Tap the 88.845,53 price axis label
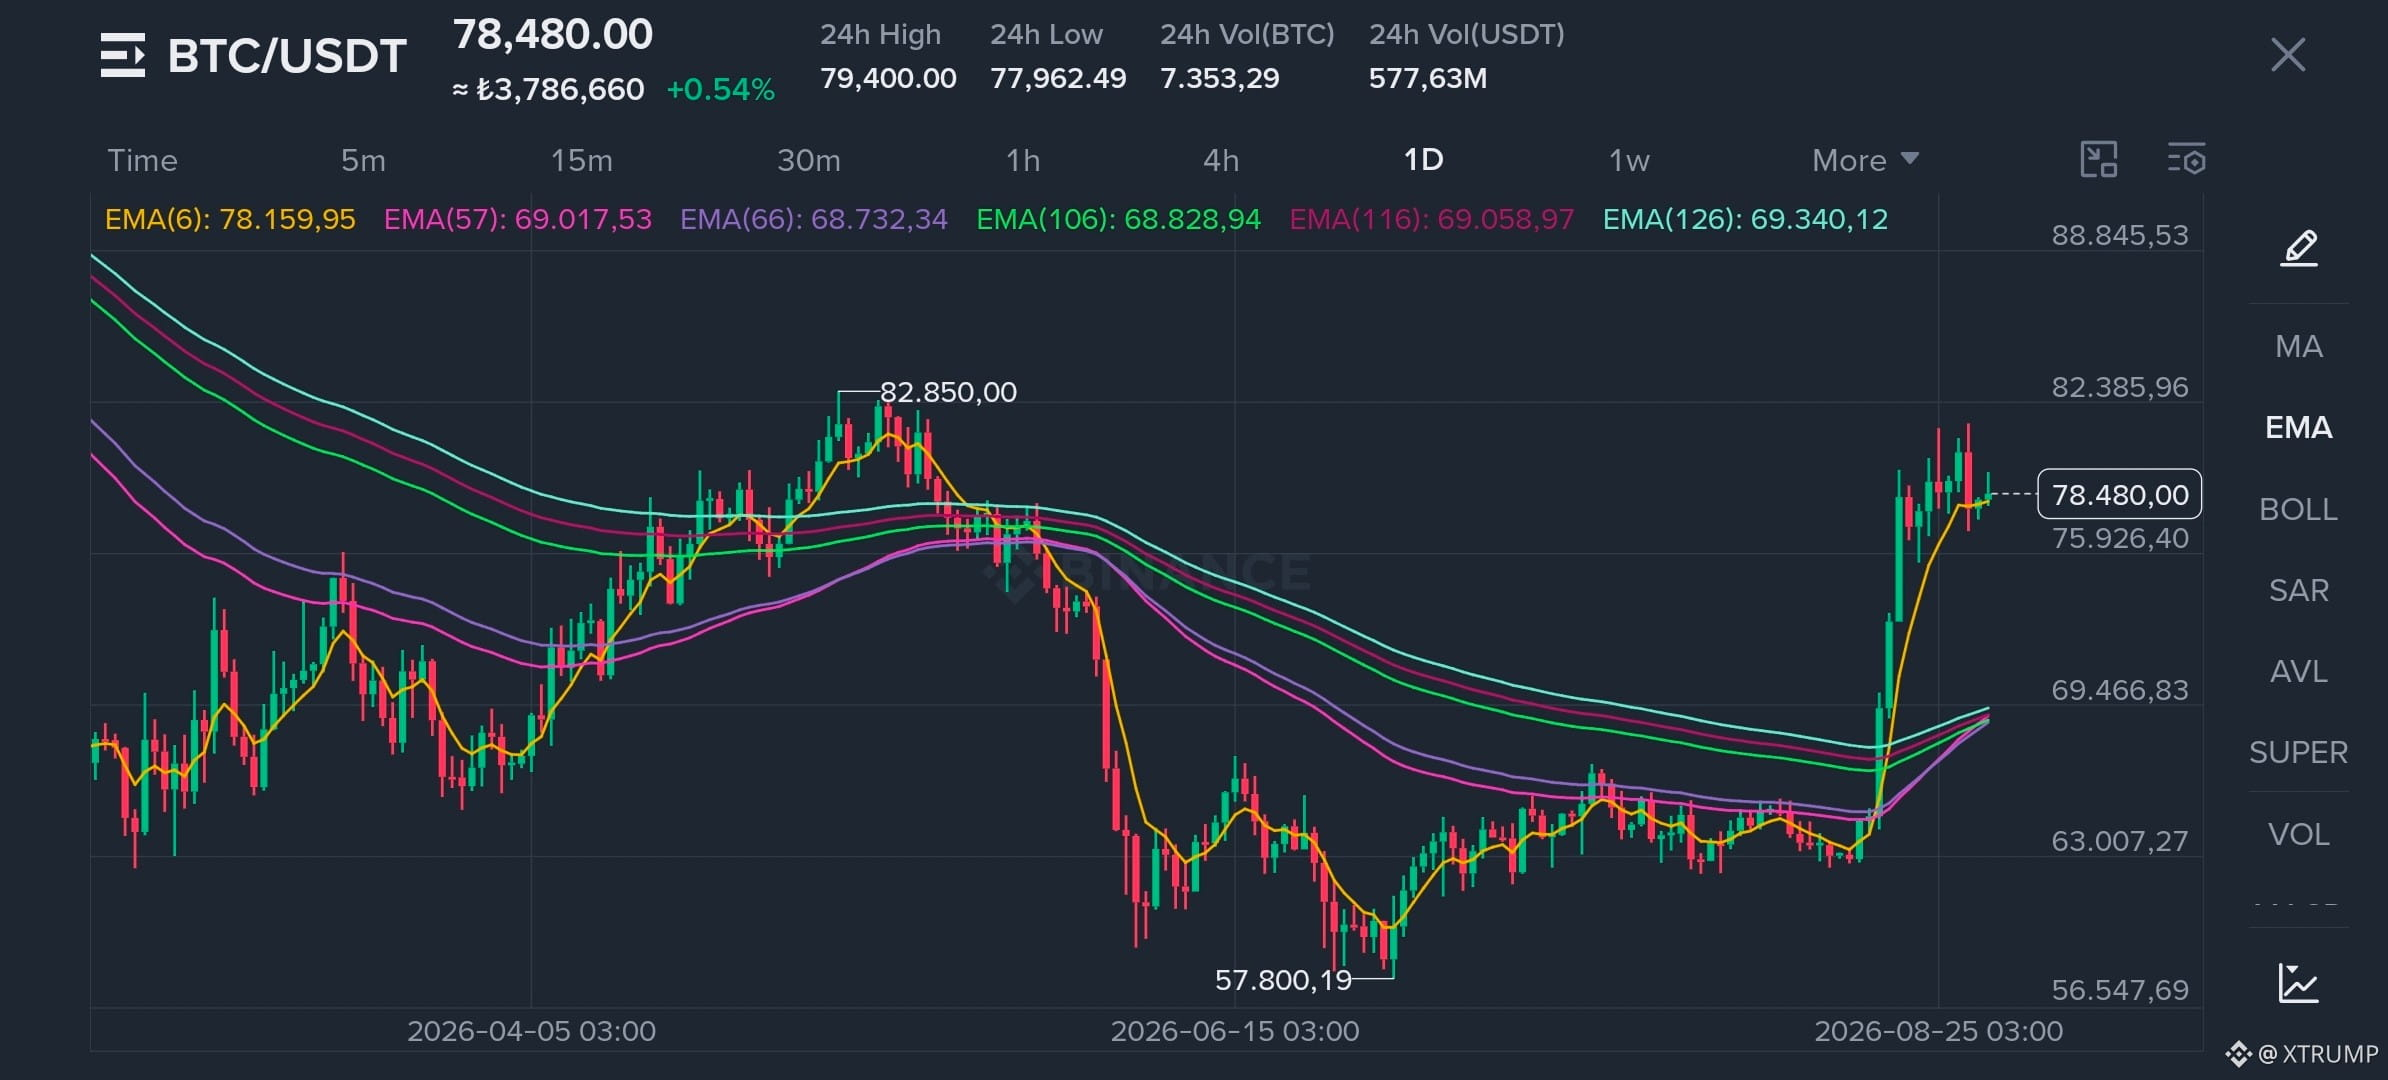Image resolution: width=2388 pixels, height=1080 pixels. click(2120, 236)
